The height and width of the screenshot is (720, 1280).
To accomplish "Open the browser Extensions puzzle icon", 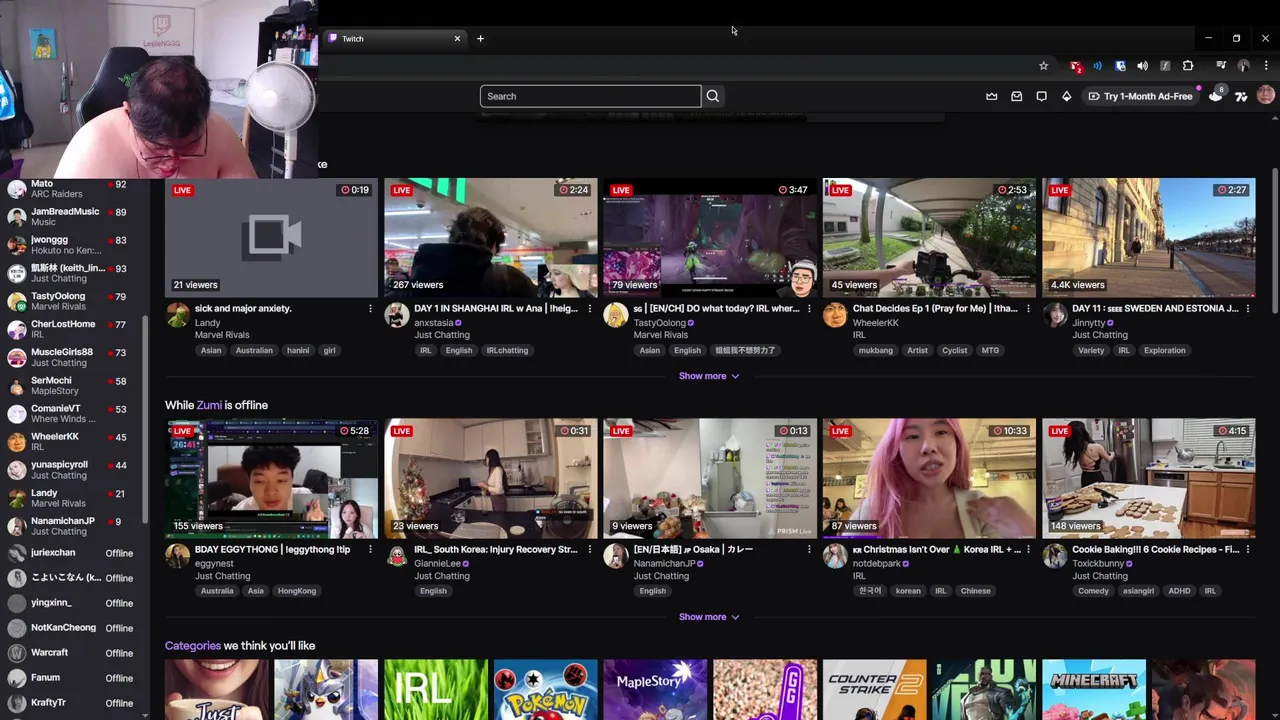I will point(1188,66).
